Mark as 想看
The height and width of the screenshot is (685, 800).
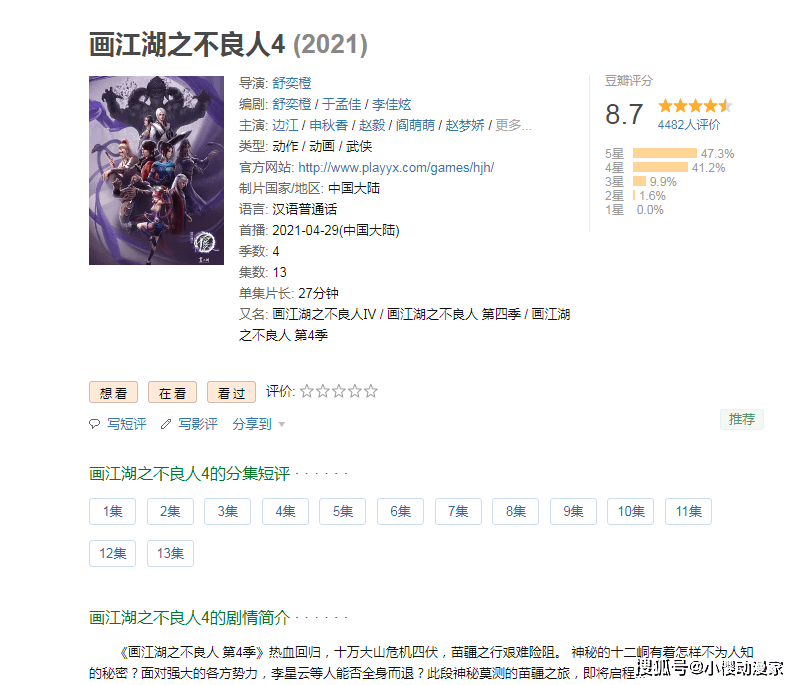tap(113, 392)
